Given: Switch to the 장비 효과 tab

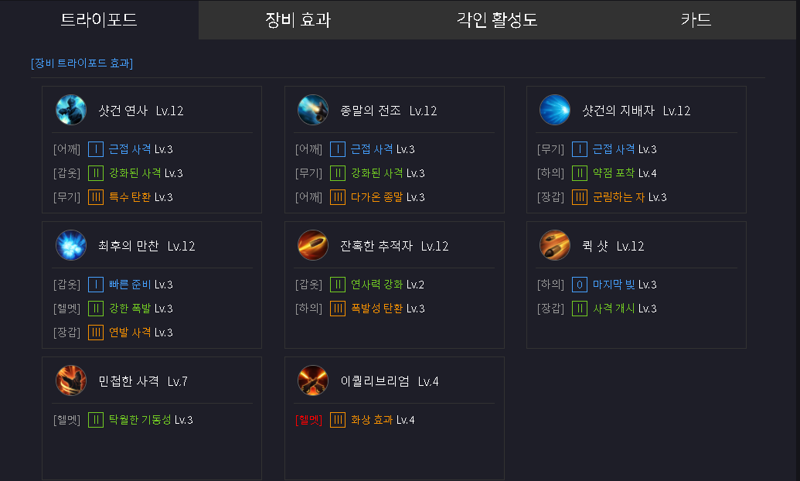Looking at the screenshot, I should click(x=298, y=20).
